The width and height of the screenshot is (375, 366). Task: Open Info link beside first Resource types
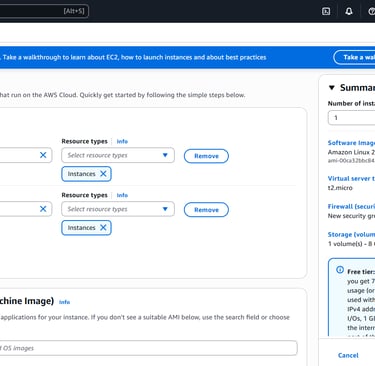122,141
